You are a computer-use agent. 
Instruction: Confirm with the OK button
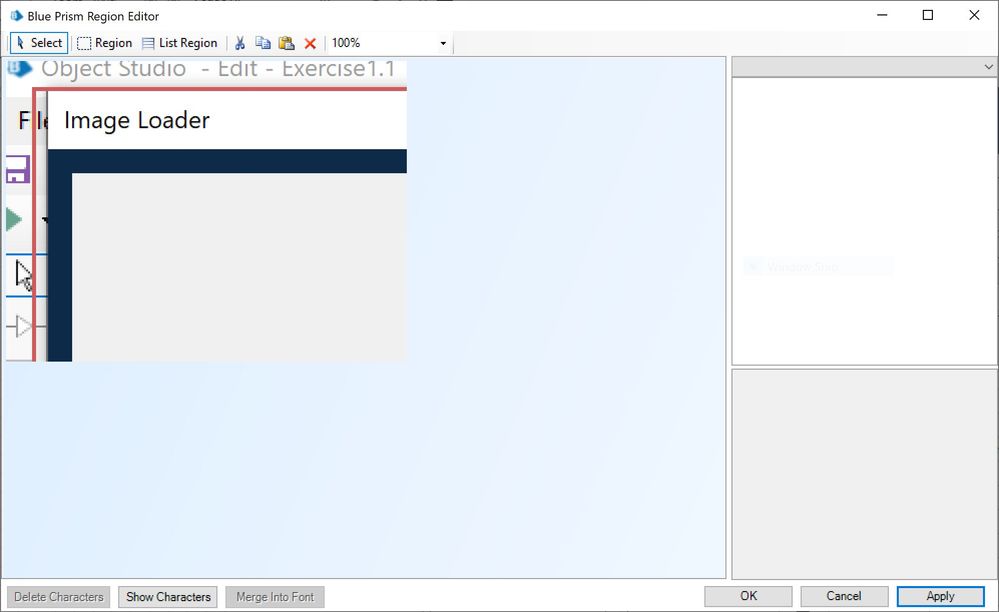[x=749, y=596]
